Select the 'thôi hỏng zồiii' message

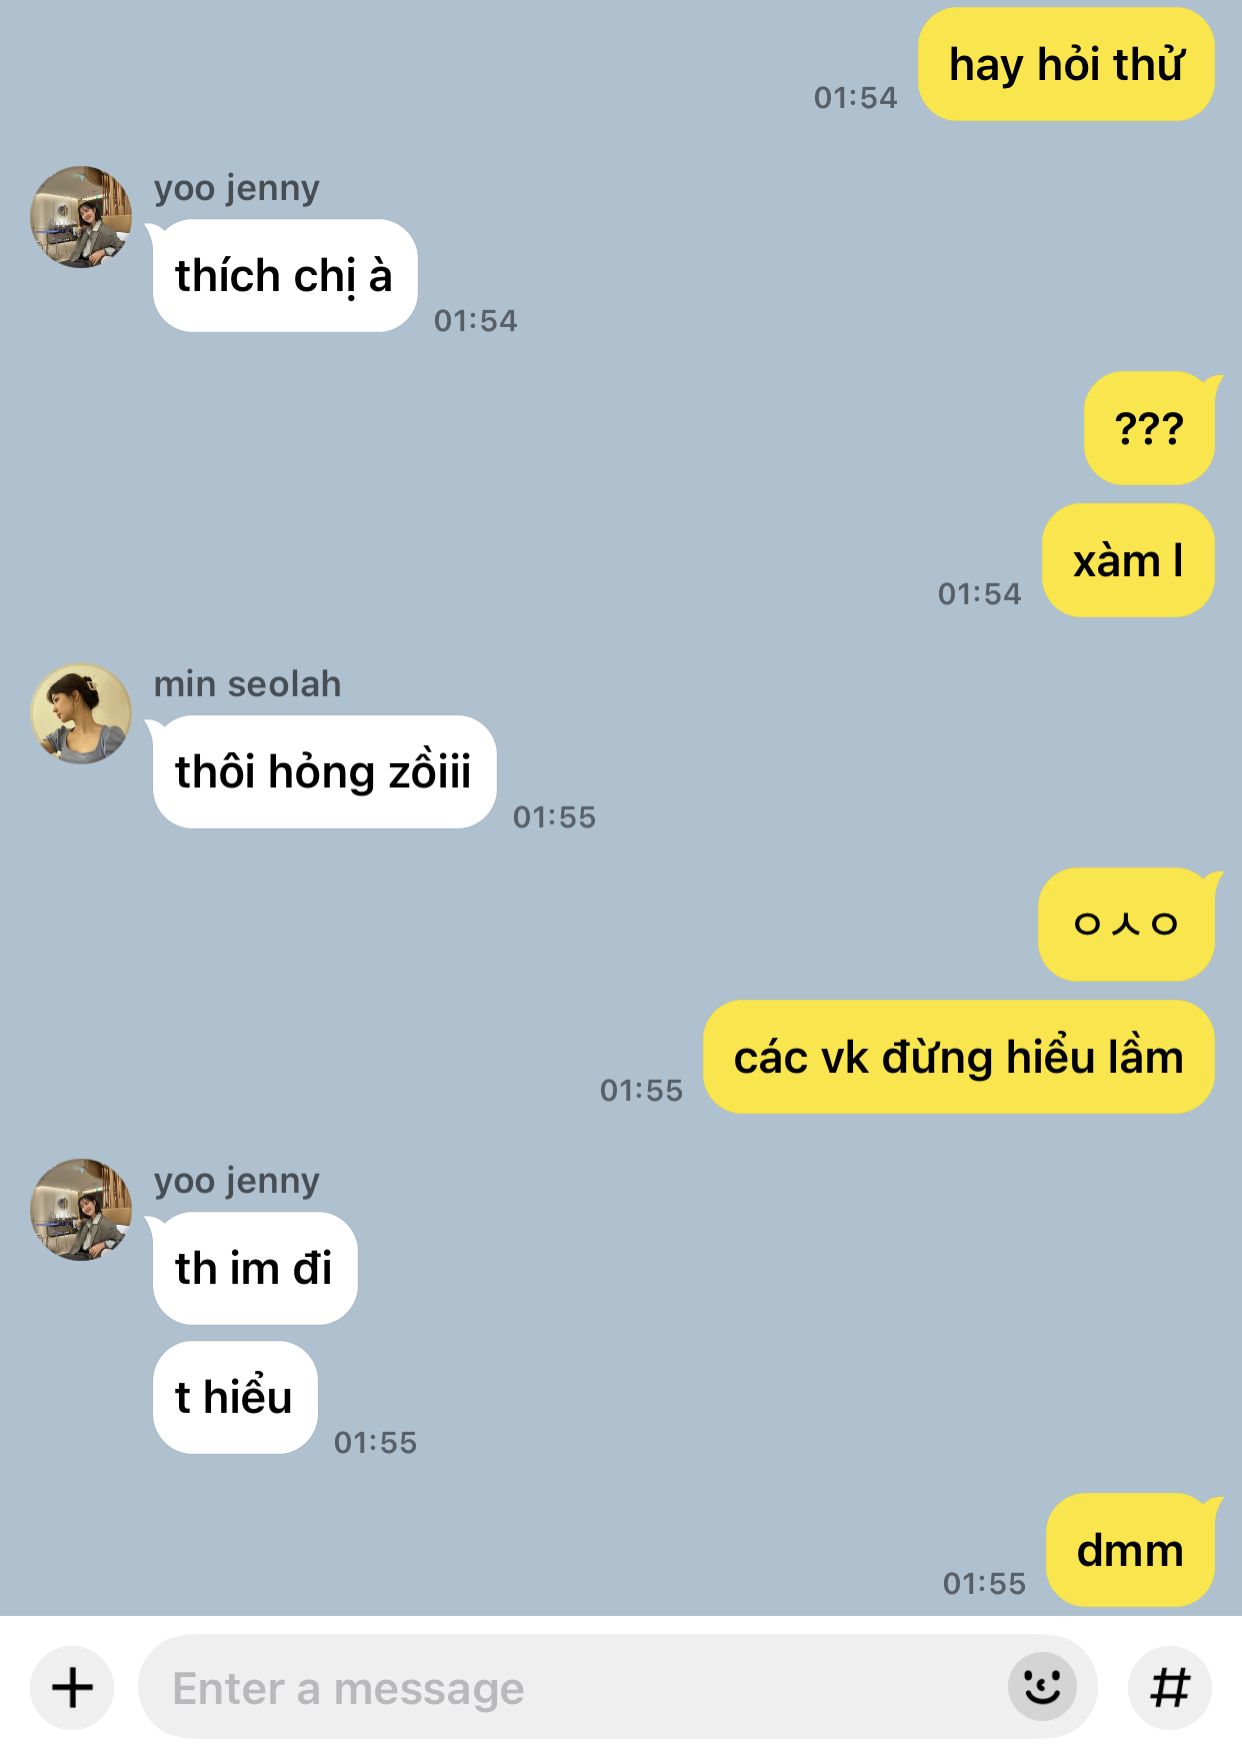click(x=323, y=772)
